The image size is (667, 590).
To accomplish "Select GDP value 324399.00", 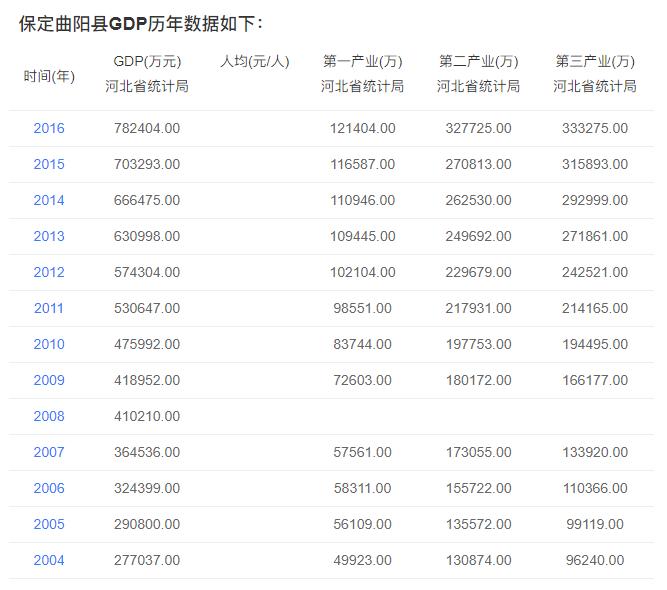I will tap(147, 488).
